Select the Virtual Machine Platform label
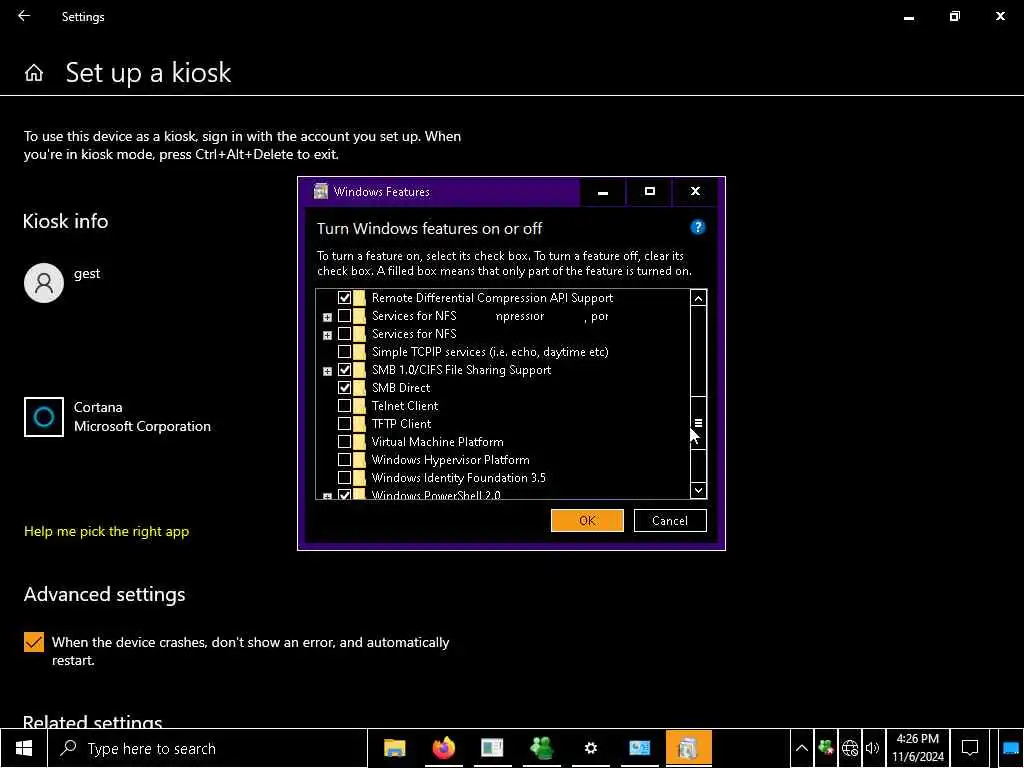Image resolution: width=1024 pixels, height=768 pixels. point(438,441)
